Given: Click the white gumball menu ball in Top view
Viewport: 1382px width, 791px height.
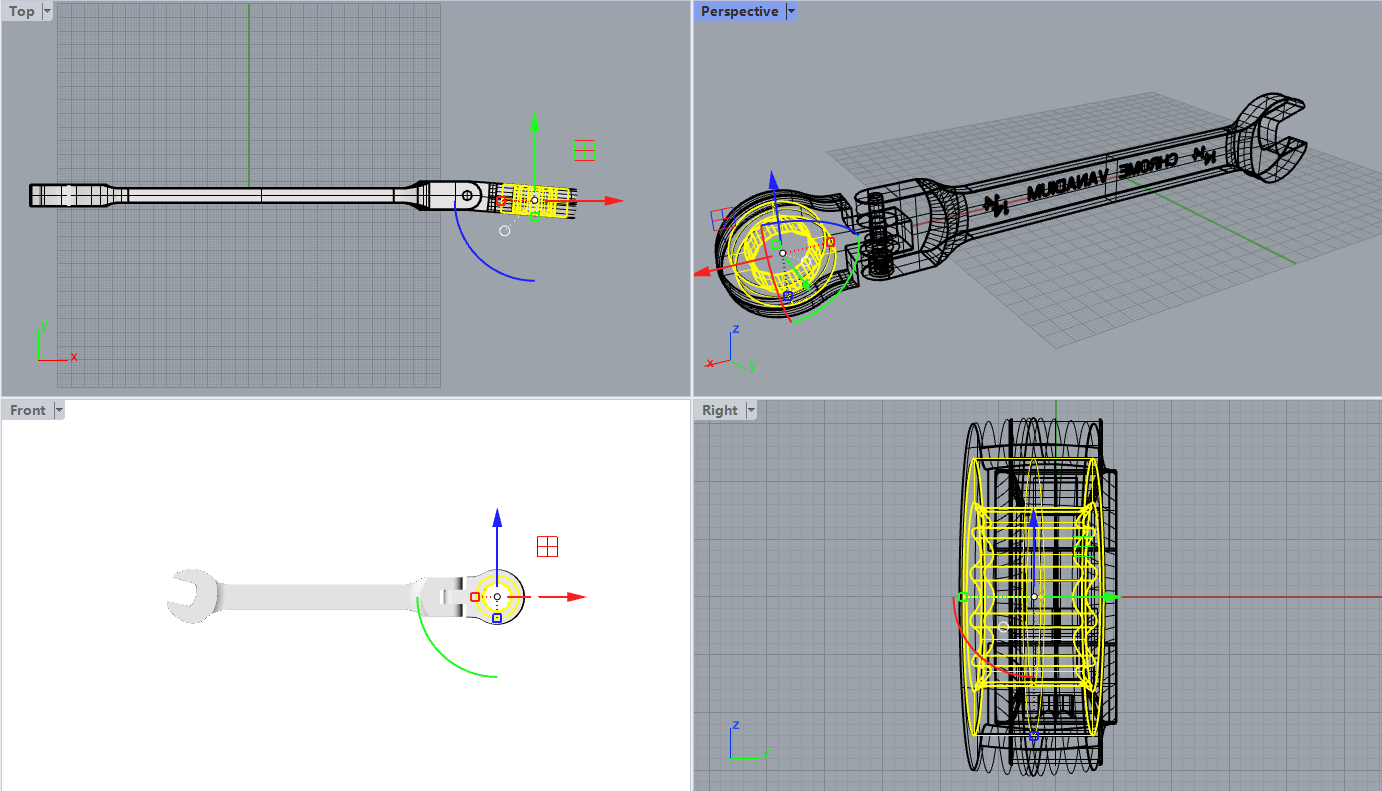Looking at the screenshot, I should (x=505, y=231).
